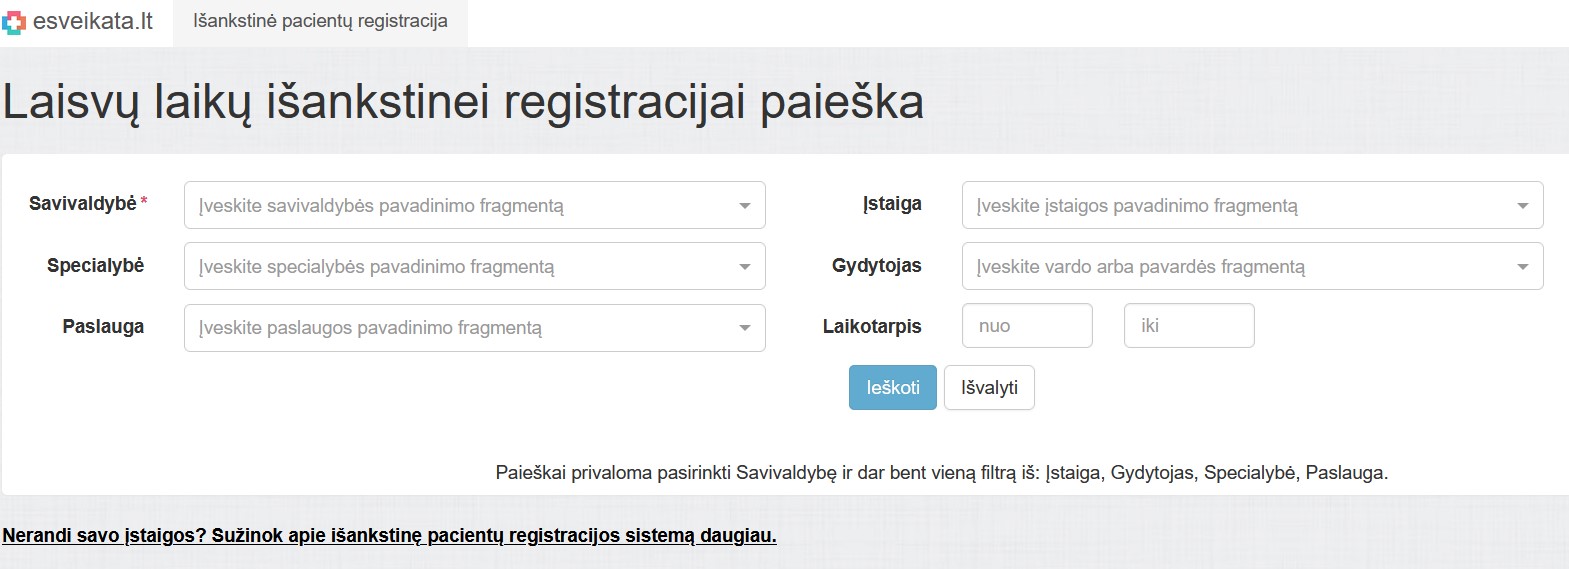This screenshot has width=1569, height=569.
Task: Select the Laikotarpis 'nuo' date field
Action: point(1027,326)
